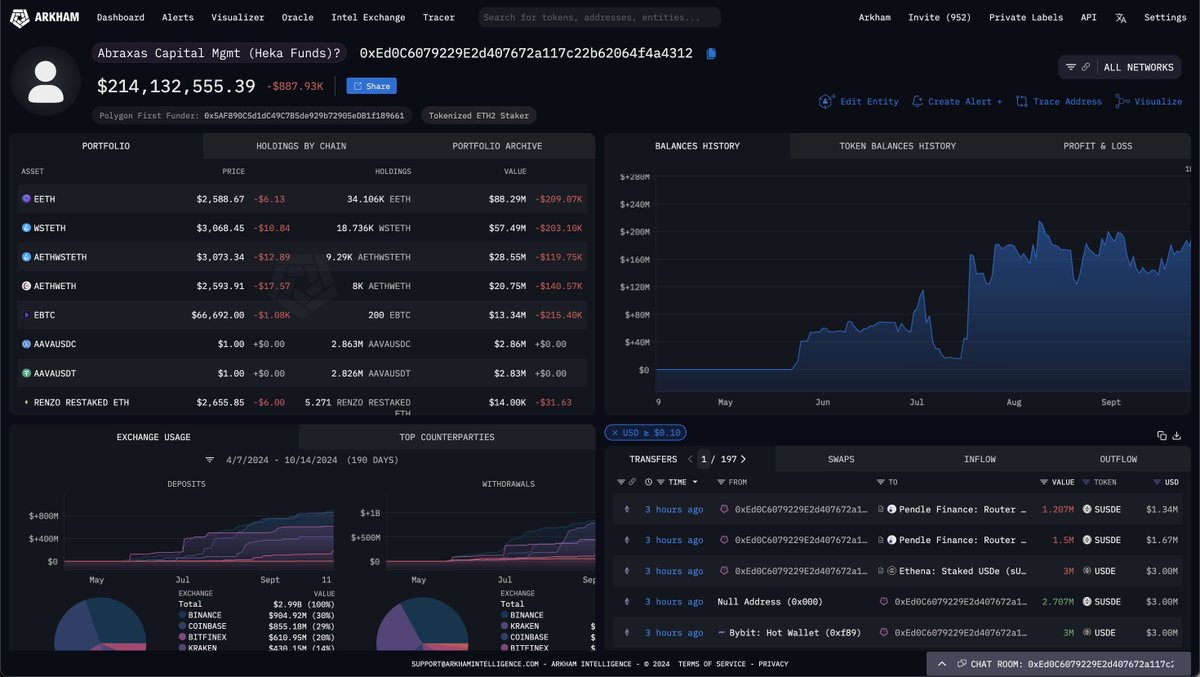
Task: Open the Tracer menu item
Action: (x=438, y=17)
